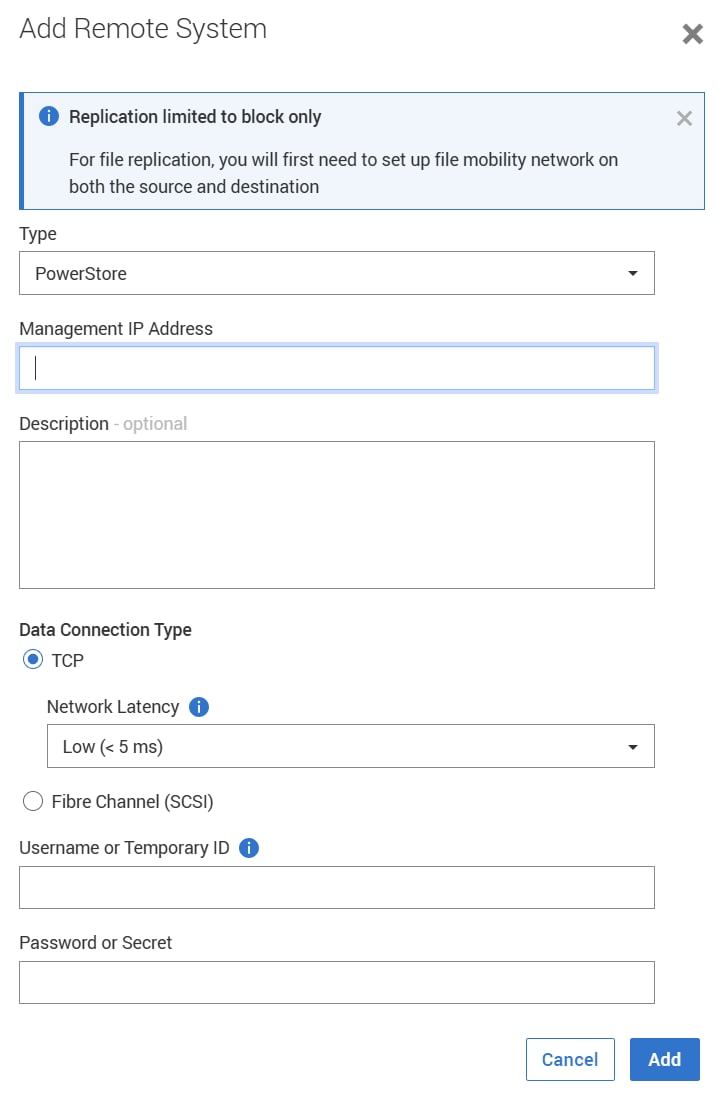
Task: Click the 'Password or Secret' label
Action: coord(96,943)
